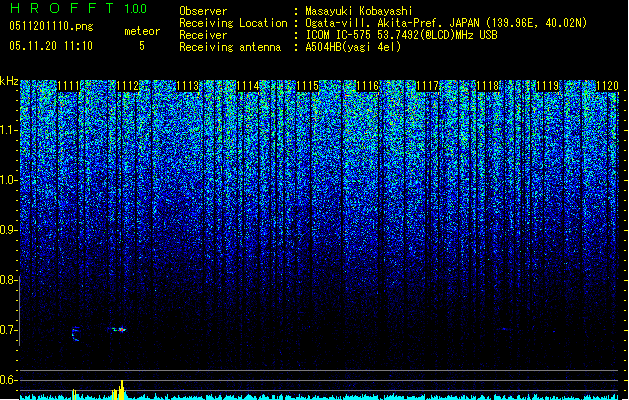Select the file name 0511201110.png
Viewport: 629px width, 400px height.
(51, 26)
